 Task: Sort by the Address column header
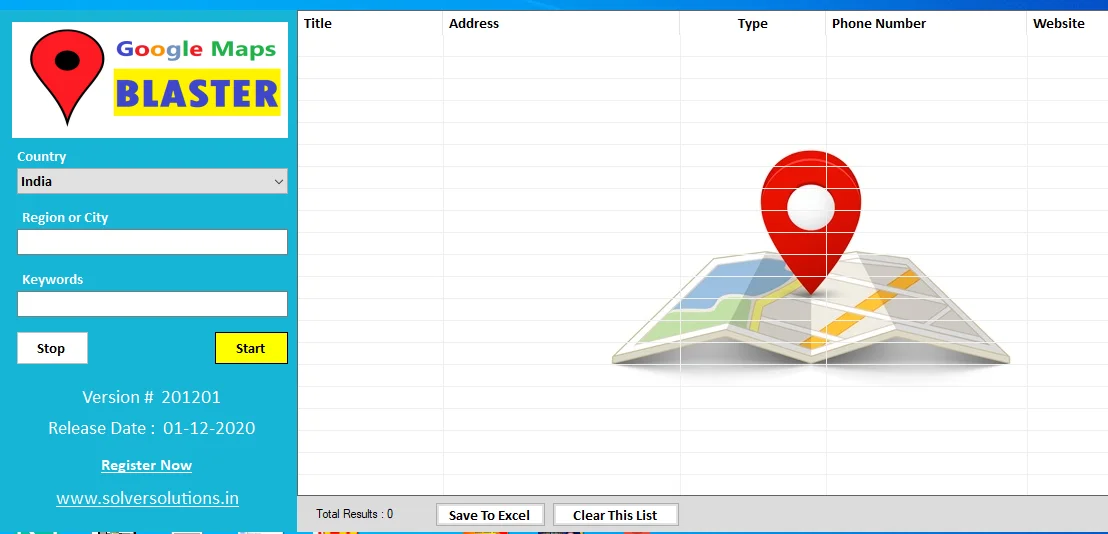[474, 23]
